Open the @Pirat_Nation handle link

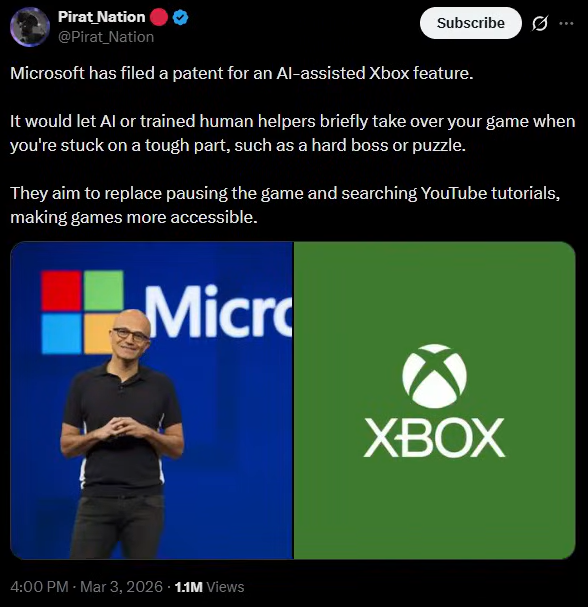click(x=106, y=37)
